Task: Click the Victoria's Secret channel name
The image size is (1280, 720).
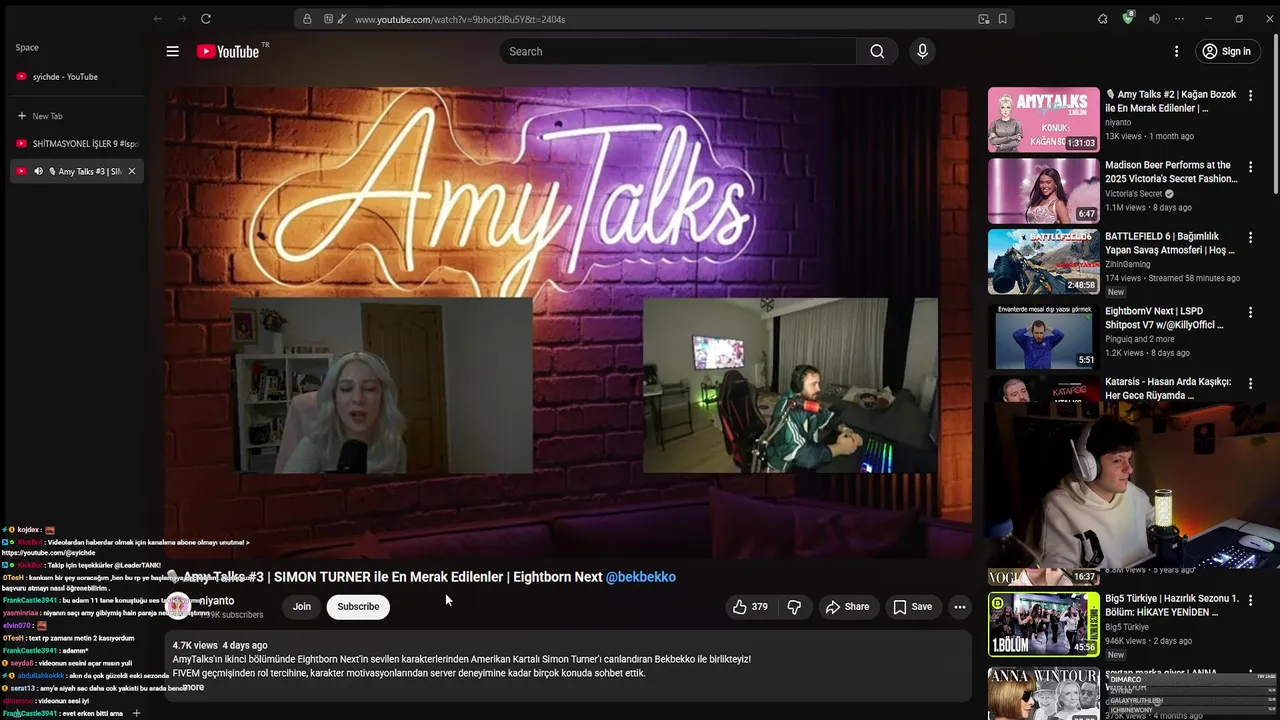Action: point(1134,194)
